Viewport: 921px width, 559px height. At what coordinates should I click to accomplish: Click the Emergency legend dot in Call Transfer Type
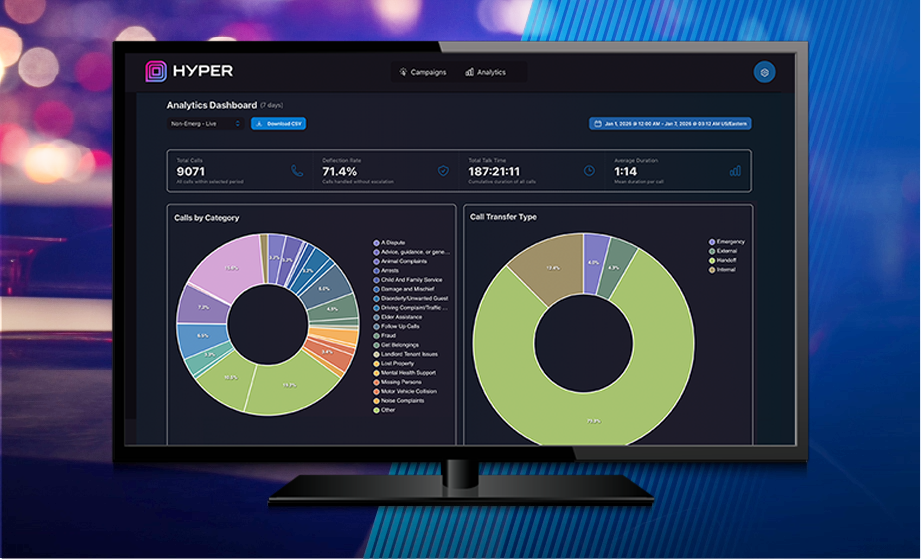[x=712, y=242]
